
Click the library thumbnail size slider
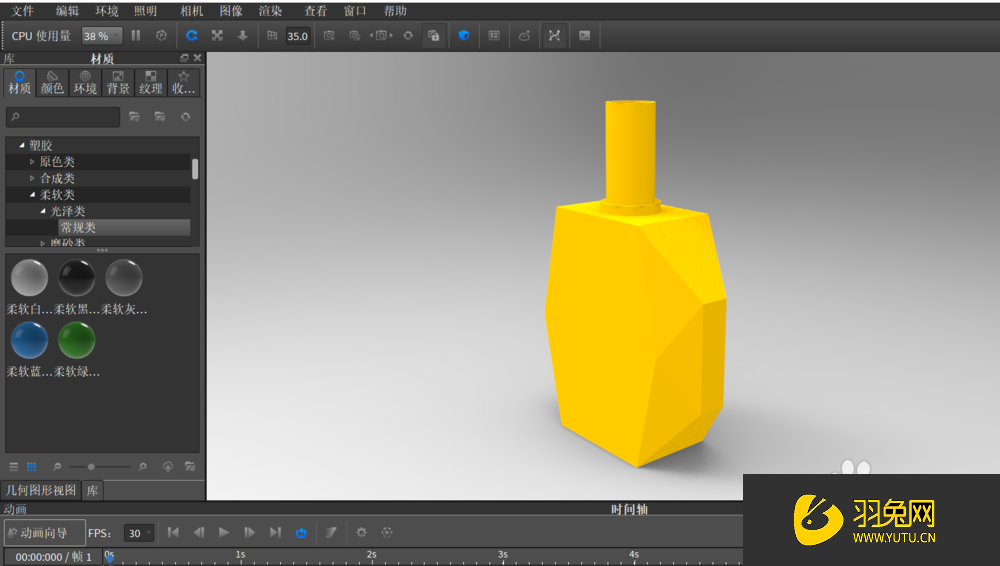[92, 467]
